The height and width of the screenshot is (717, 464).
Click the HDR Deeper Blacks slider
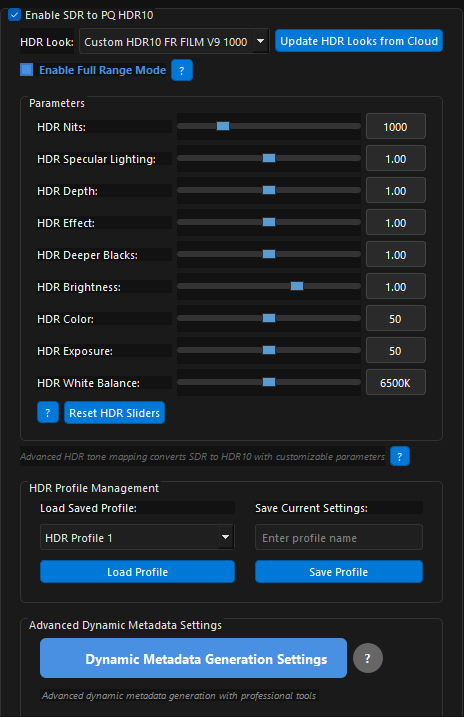click(x=269, y=254)
